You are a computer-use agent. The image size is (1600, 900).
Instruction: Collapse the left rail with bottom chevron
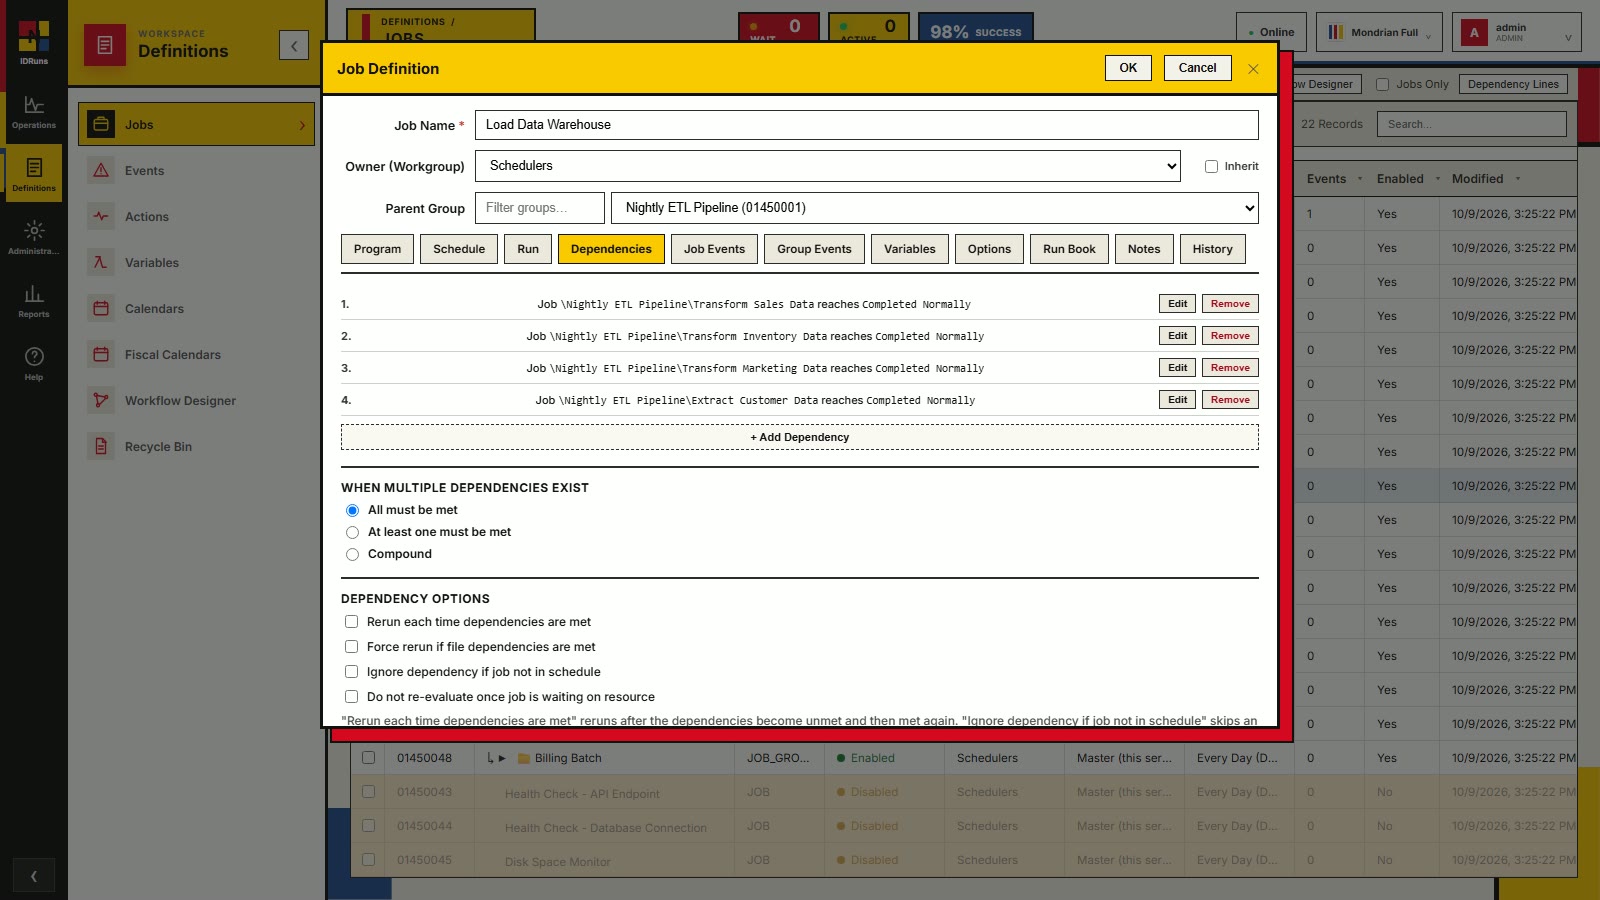pyautogui.click(x=34, y=876)
